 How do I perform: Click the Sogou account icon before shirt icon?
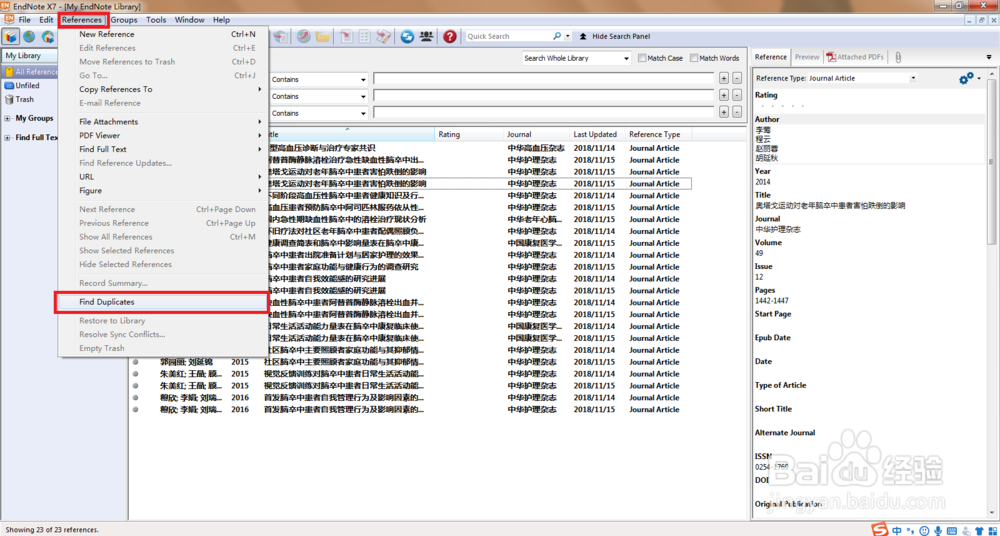966,531
